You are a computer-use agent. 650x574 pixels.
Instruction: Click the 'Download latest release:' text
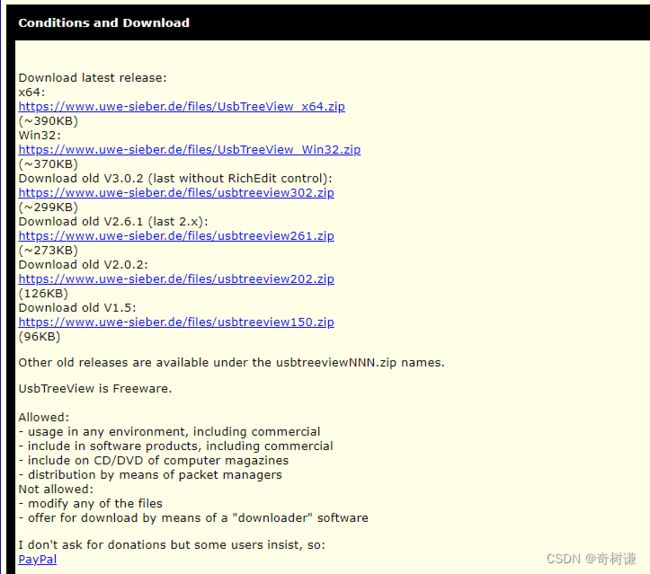[92, 78]
